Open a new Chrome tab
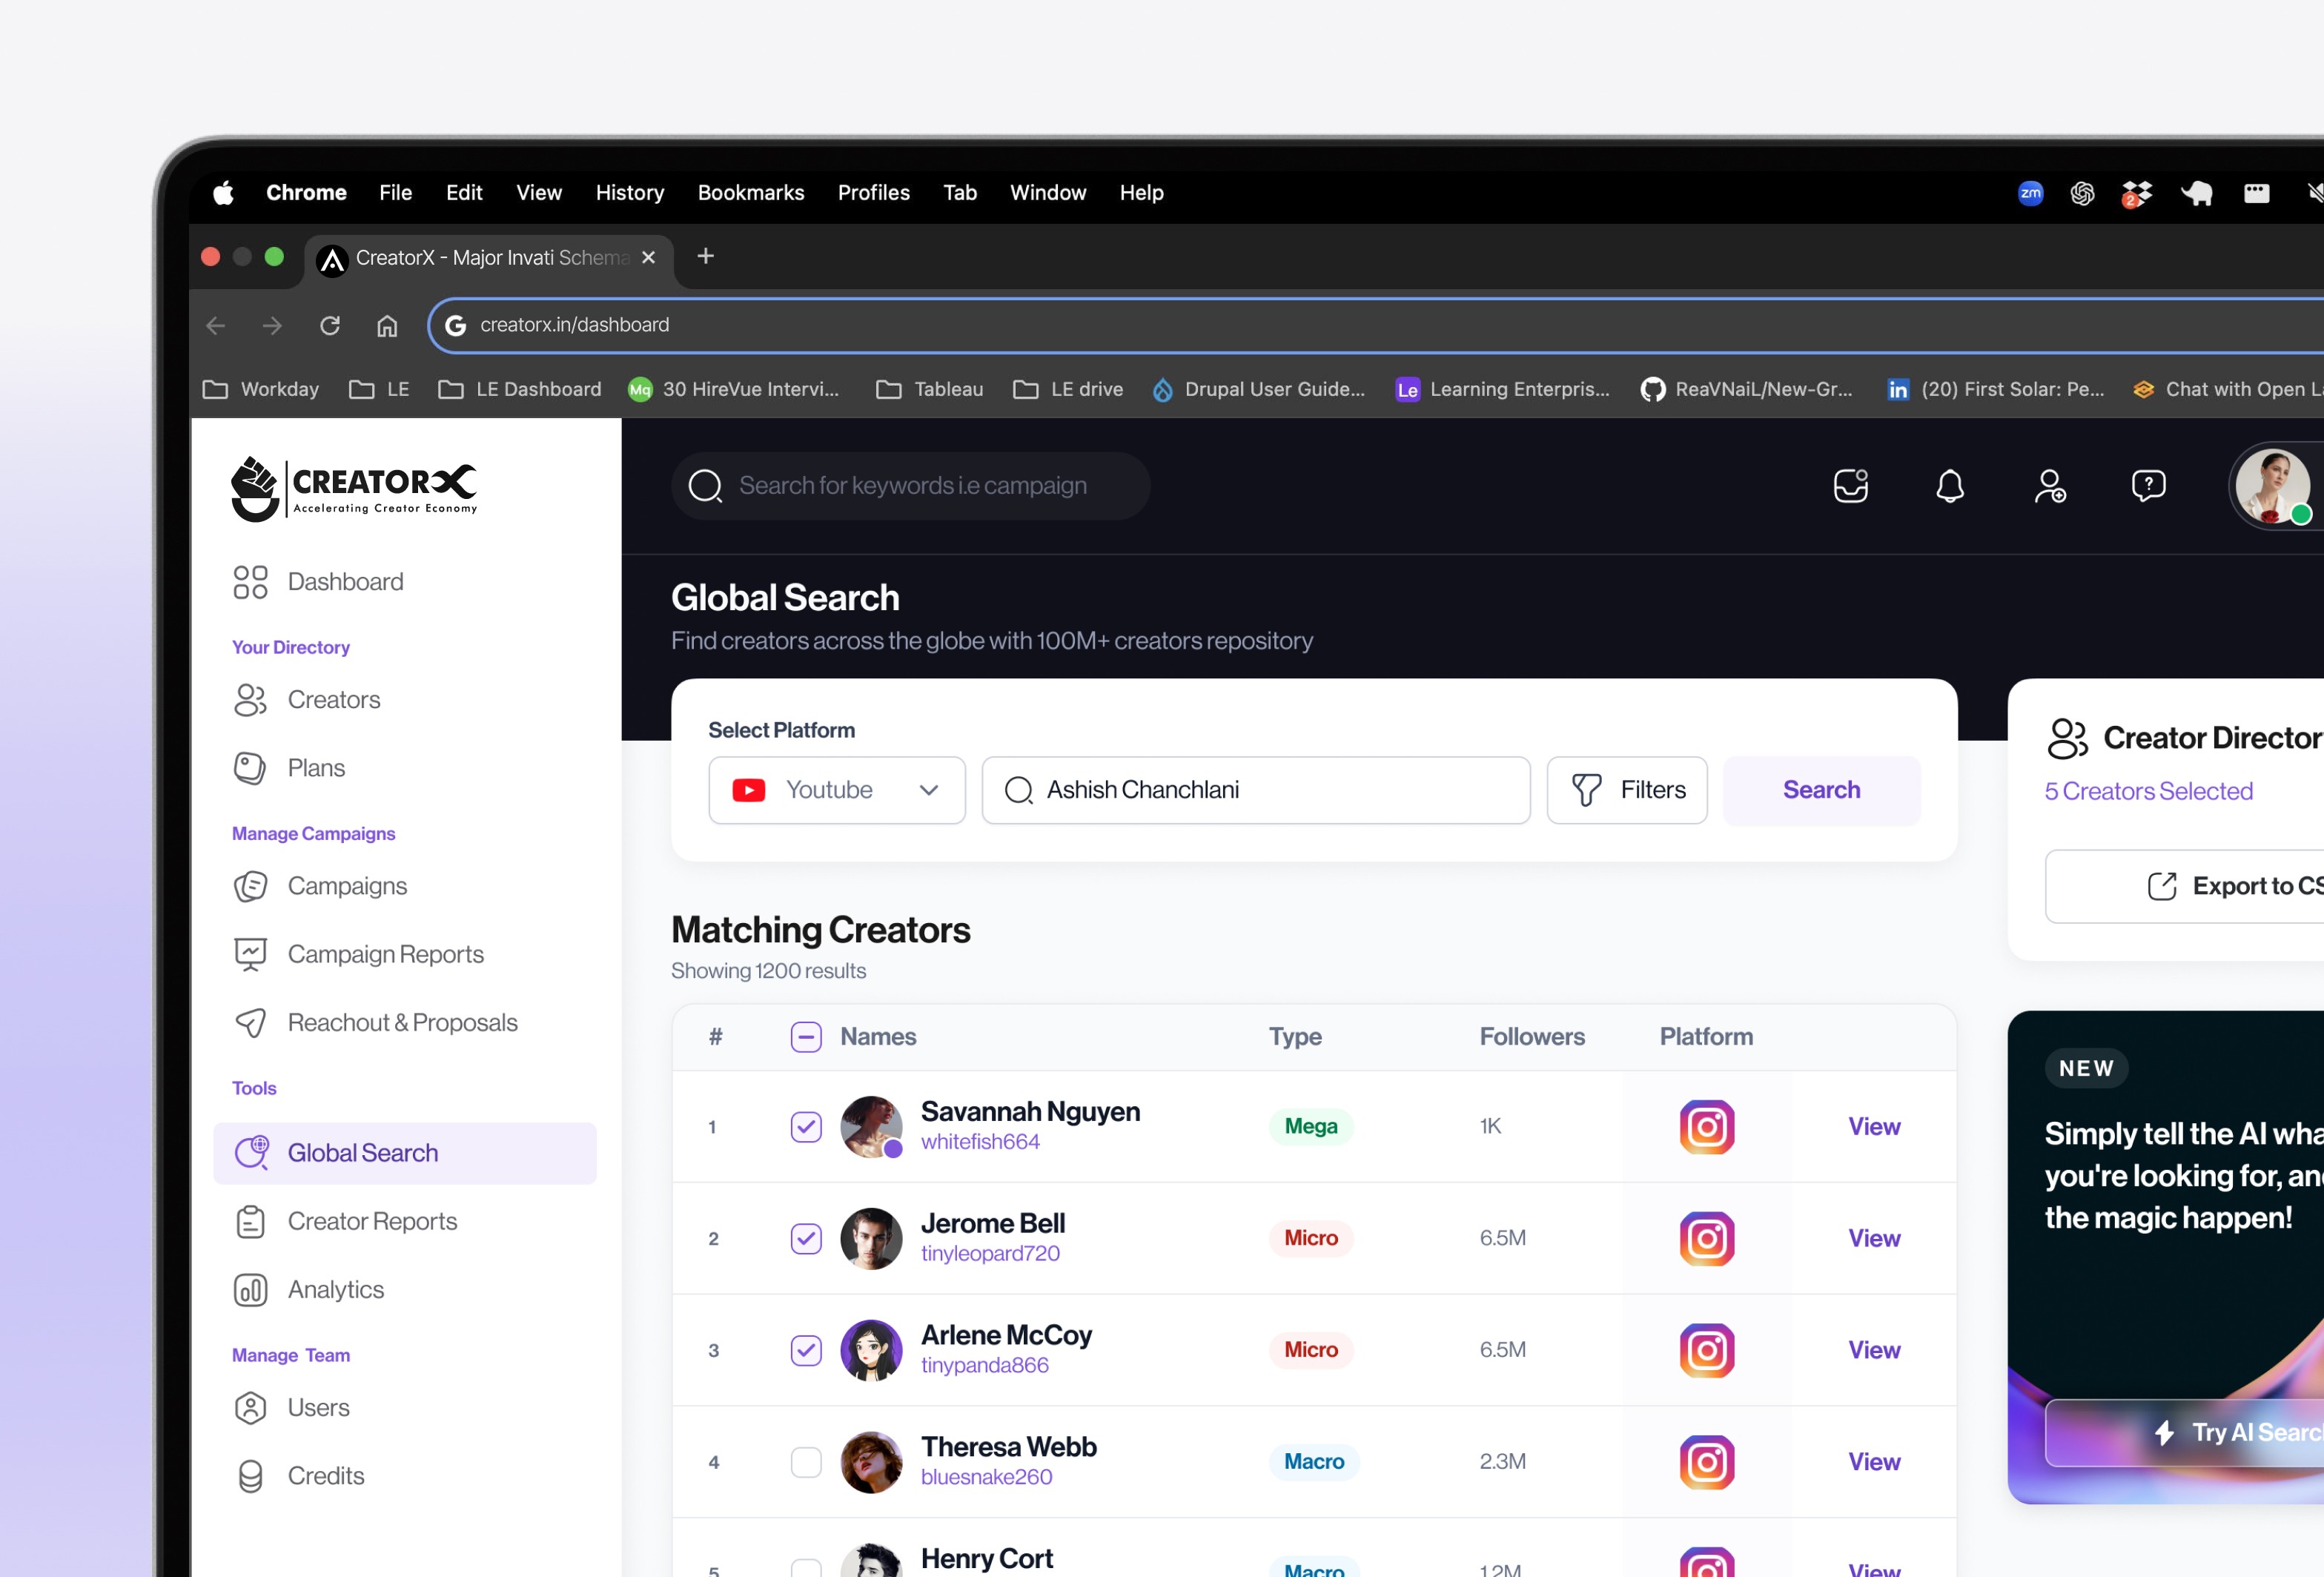This screenshot has width=2324, height=1577. (705, 257)
